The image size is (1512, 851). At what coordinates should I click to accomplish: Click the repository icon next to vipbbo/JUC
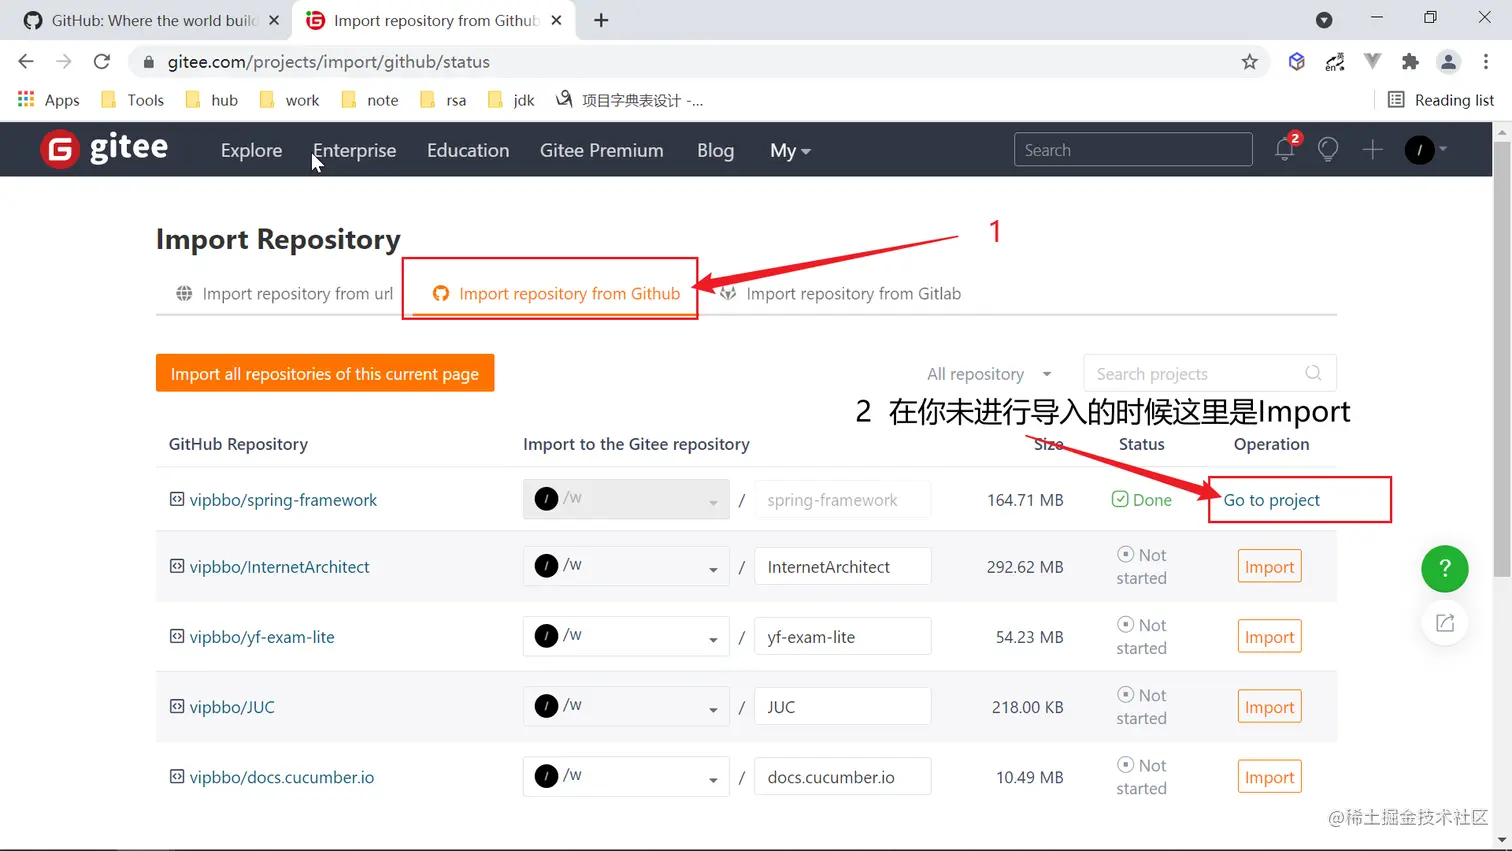pos(177,706)
